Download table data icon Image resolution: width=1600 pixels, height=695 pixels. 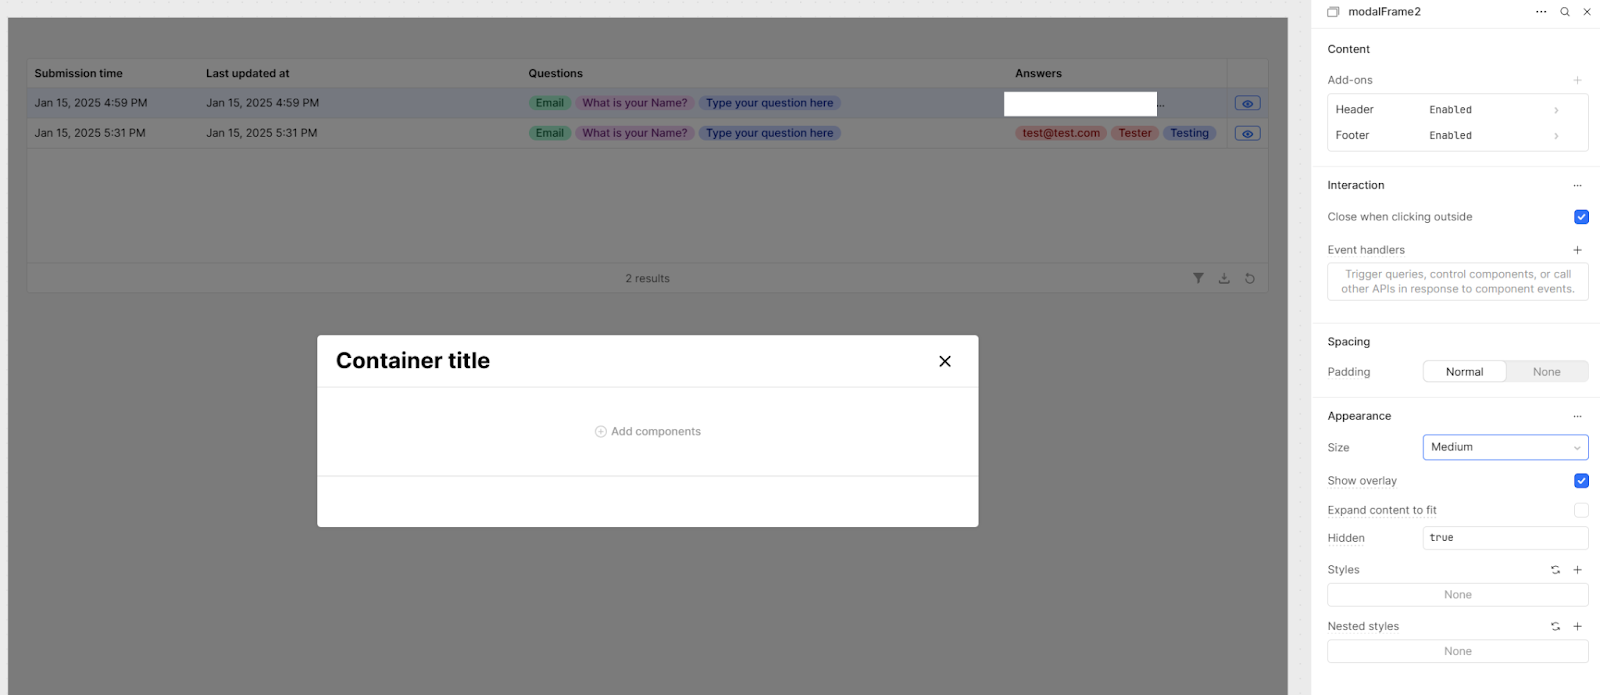pyautogui.click(x=1224, y=278)
